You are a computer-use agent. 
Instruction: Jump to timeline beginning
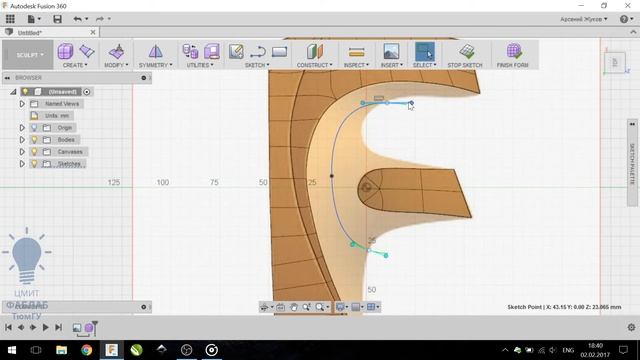point(8,327)
